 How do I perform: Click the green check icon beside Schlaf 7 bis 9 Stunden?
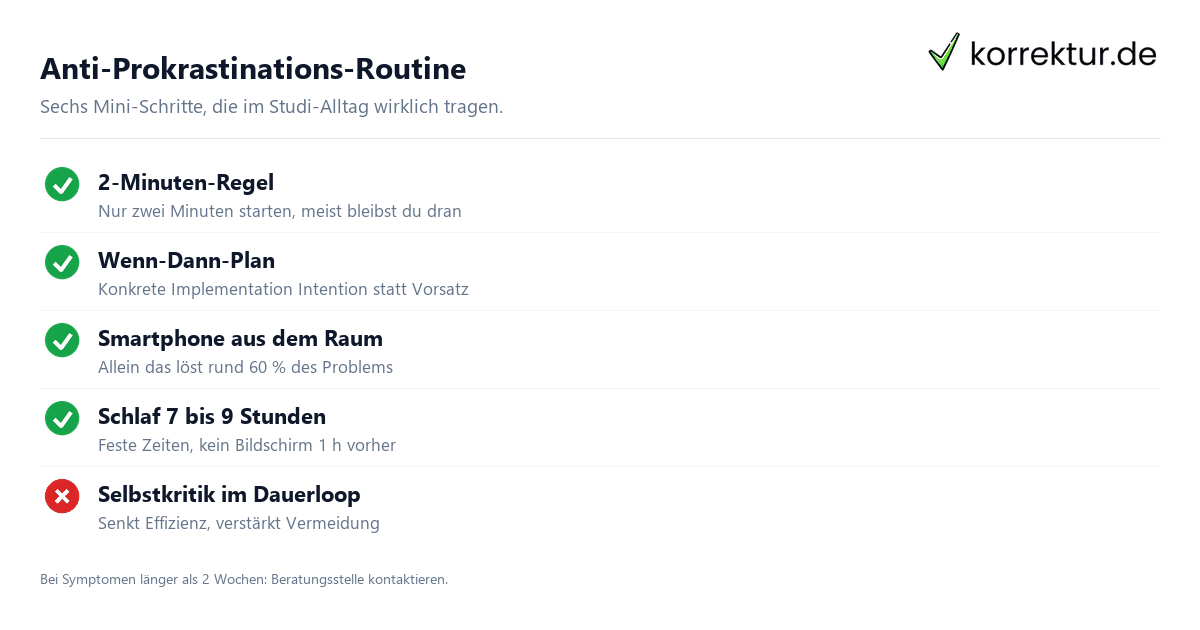coord(62,418)
